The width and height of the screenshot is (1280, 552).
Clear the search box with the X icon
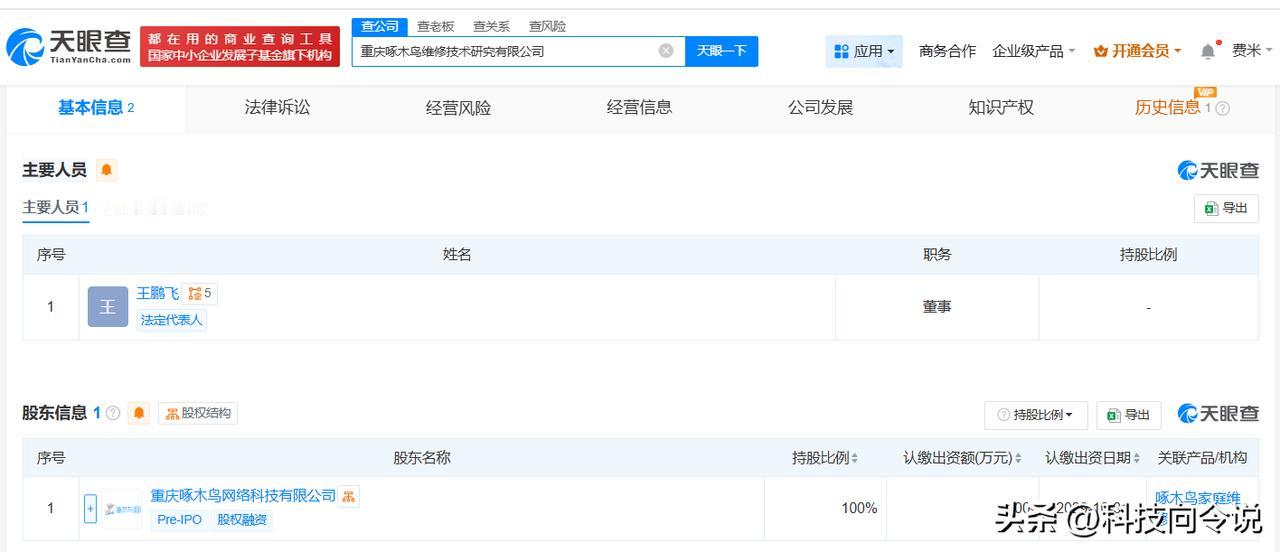tap(666, 51)
